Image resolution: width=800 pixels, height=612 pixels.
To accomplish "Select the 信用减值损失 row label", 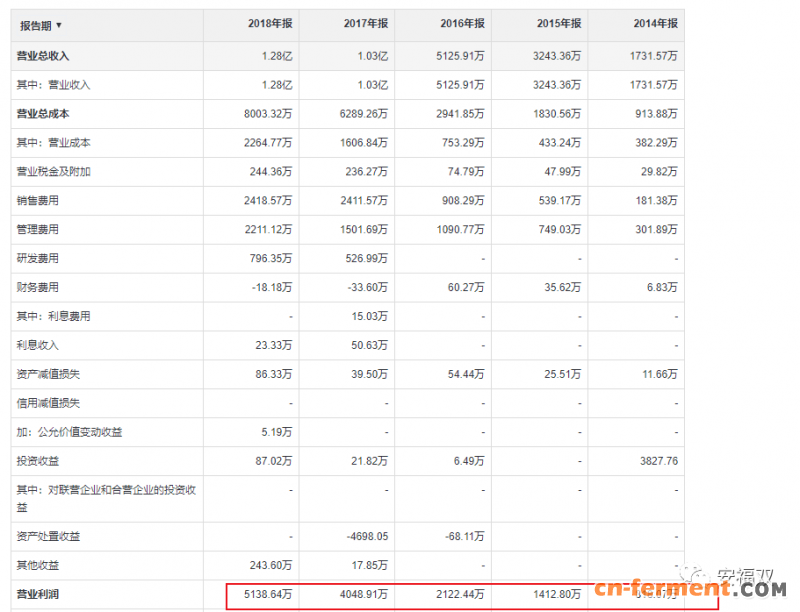I will [48, 403].
